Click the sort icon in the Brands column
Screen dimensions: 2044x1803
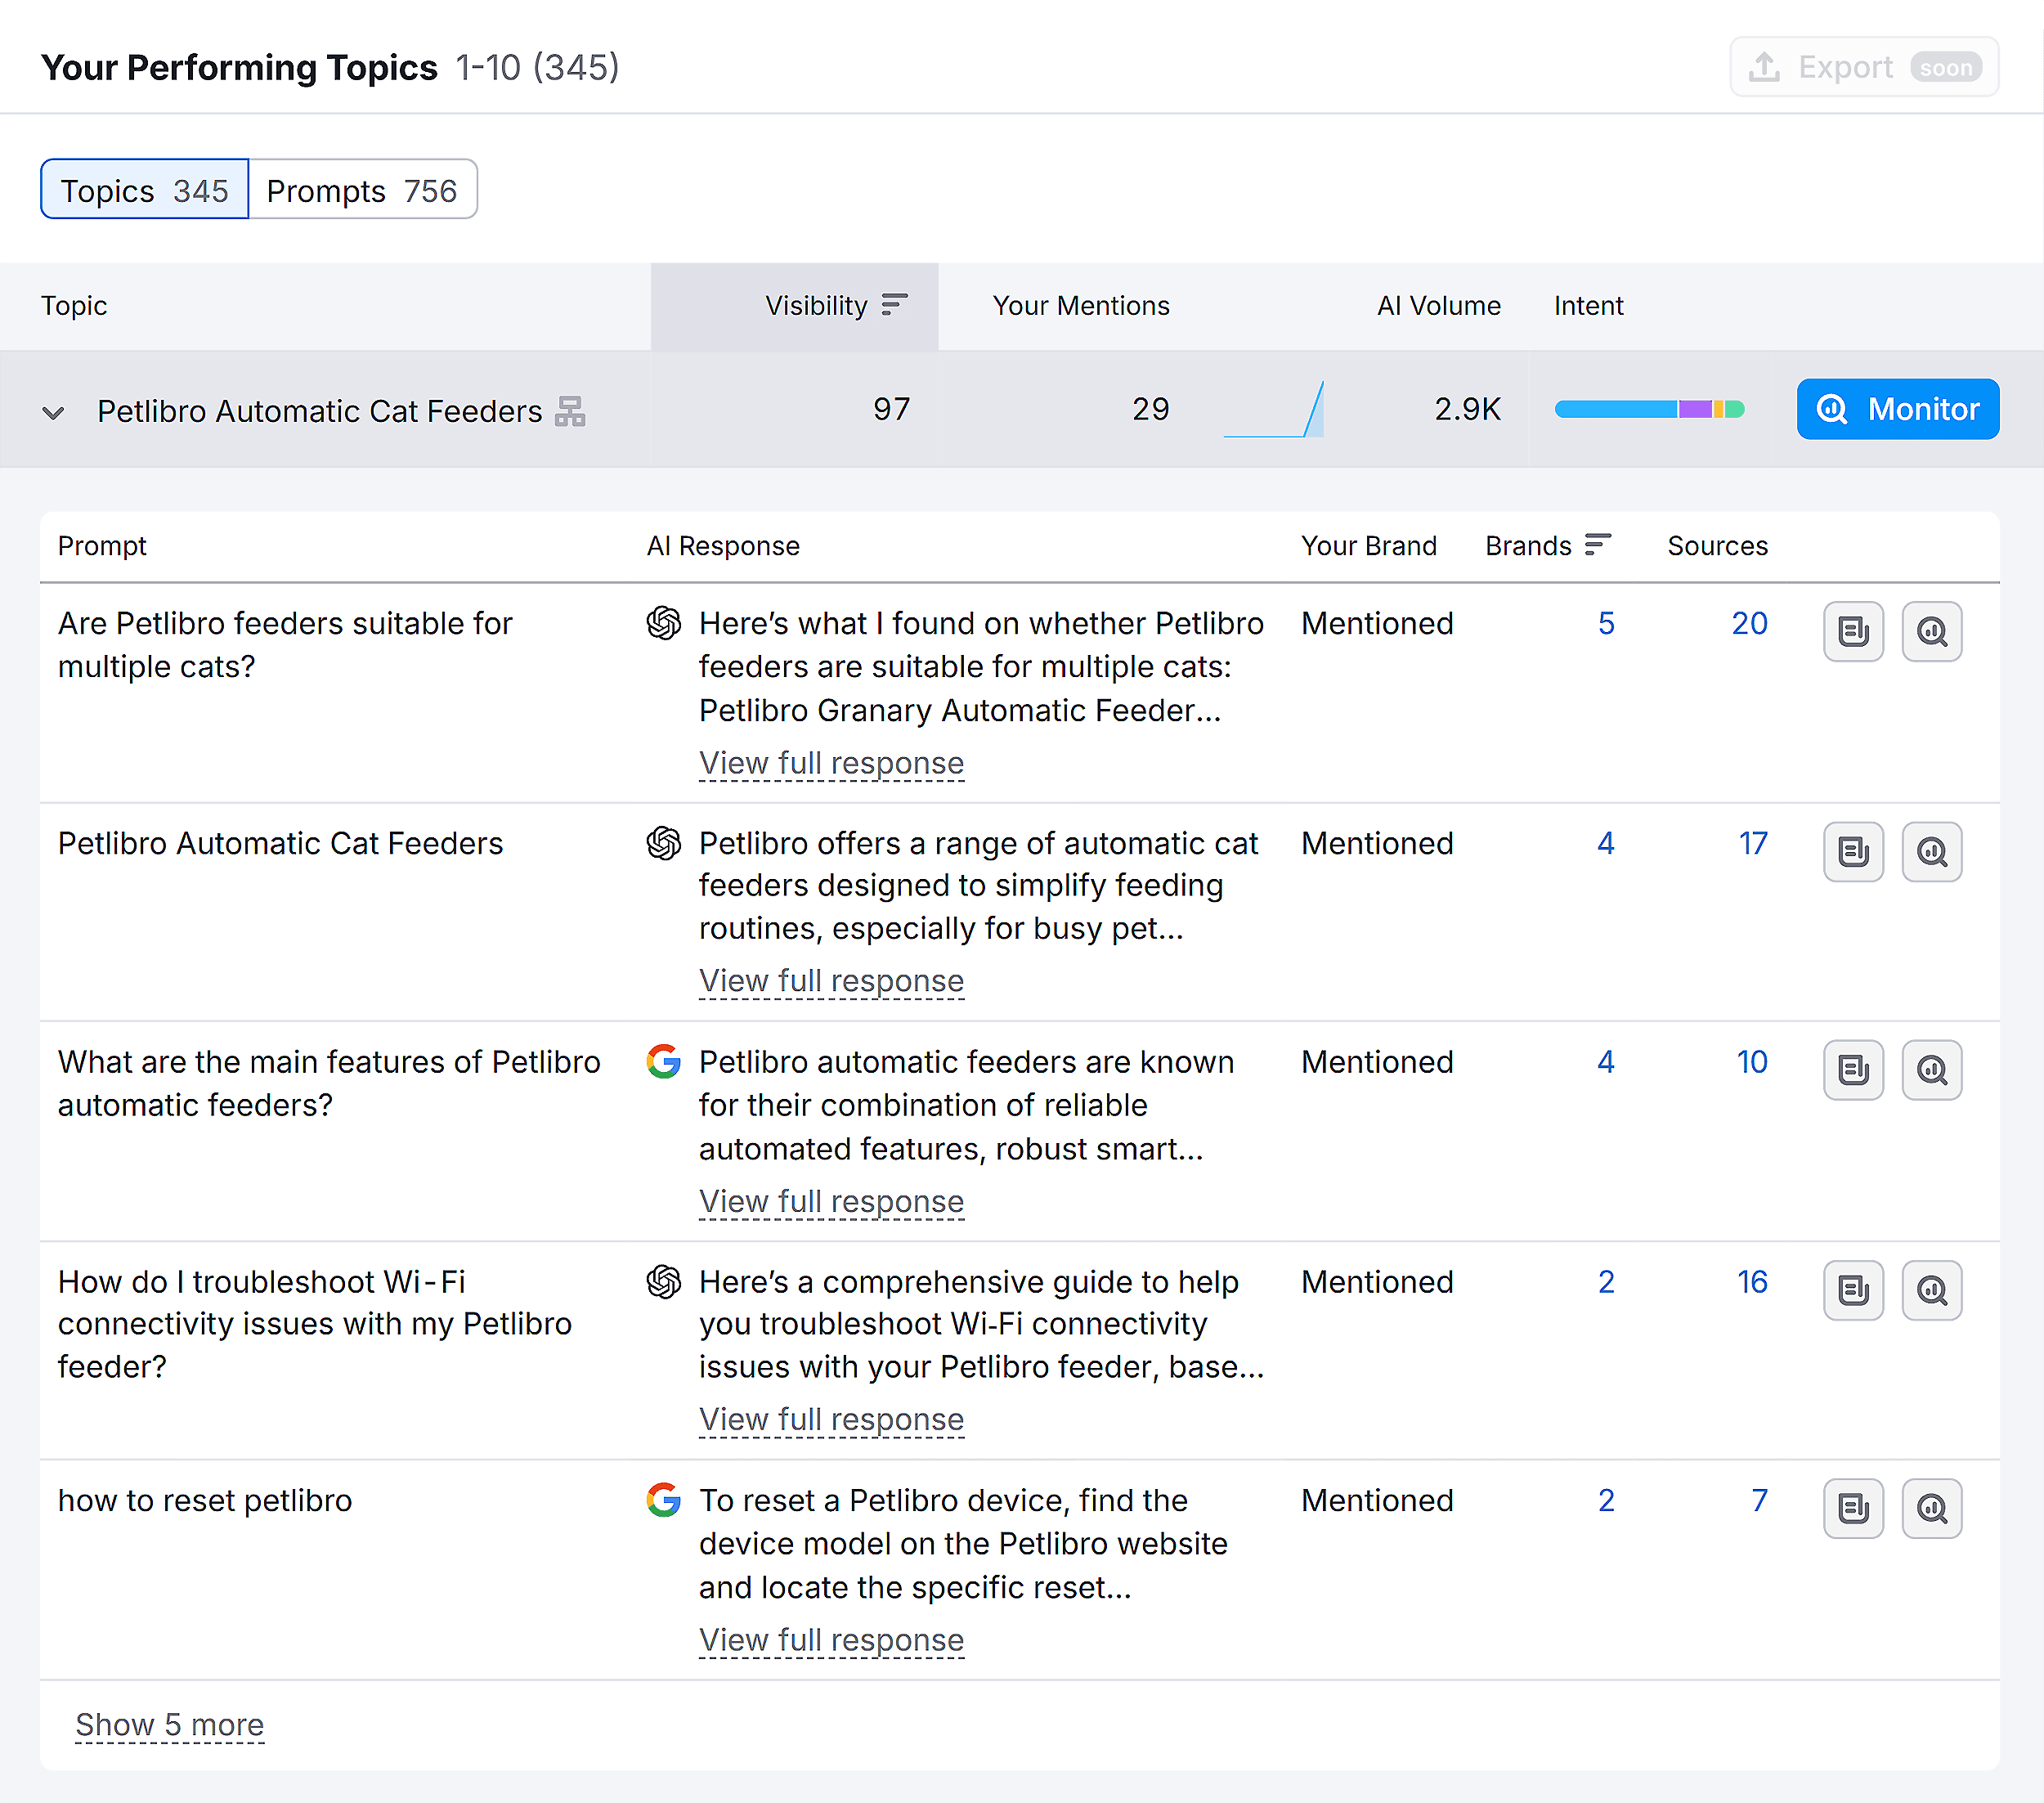[1597, 545]
